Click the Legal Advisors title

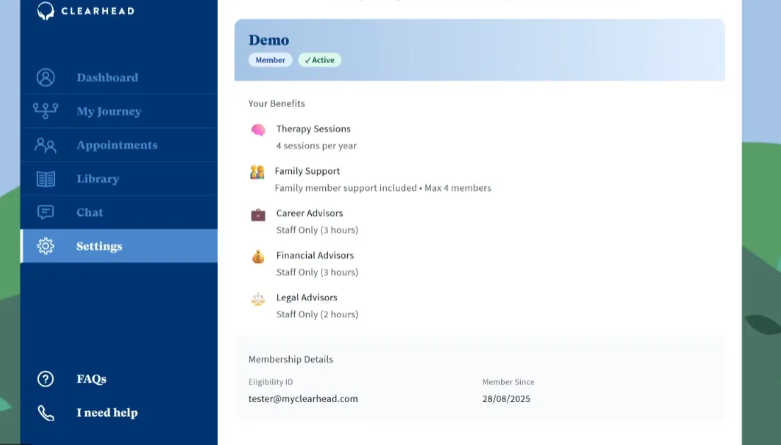pyautogui.click(x=307, y=297)
